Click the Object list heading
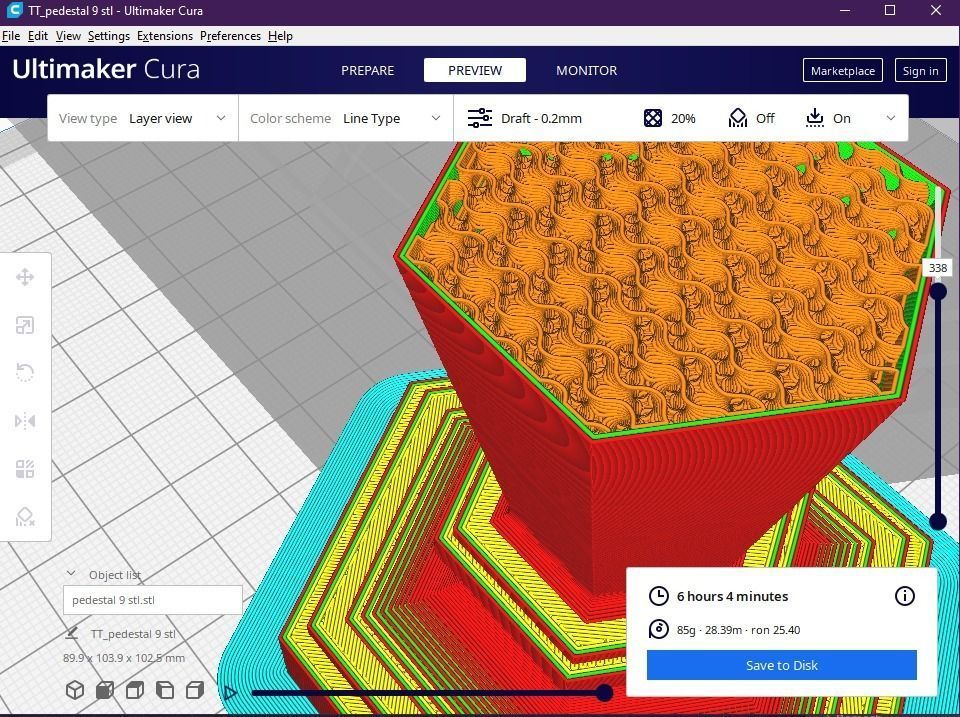The image size is (960, 717). coord(114,575)
